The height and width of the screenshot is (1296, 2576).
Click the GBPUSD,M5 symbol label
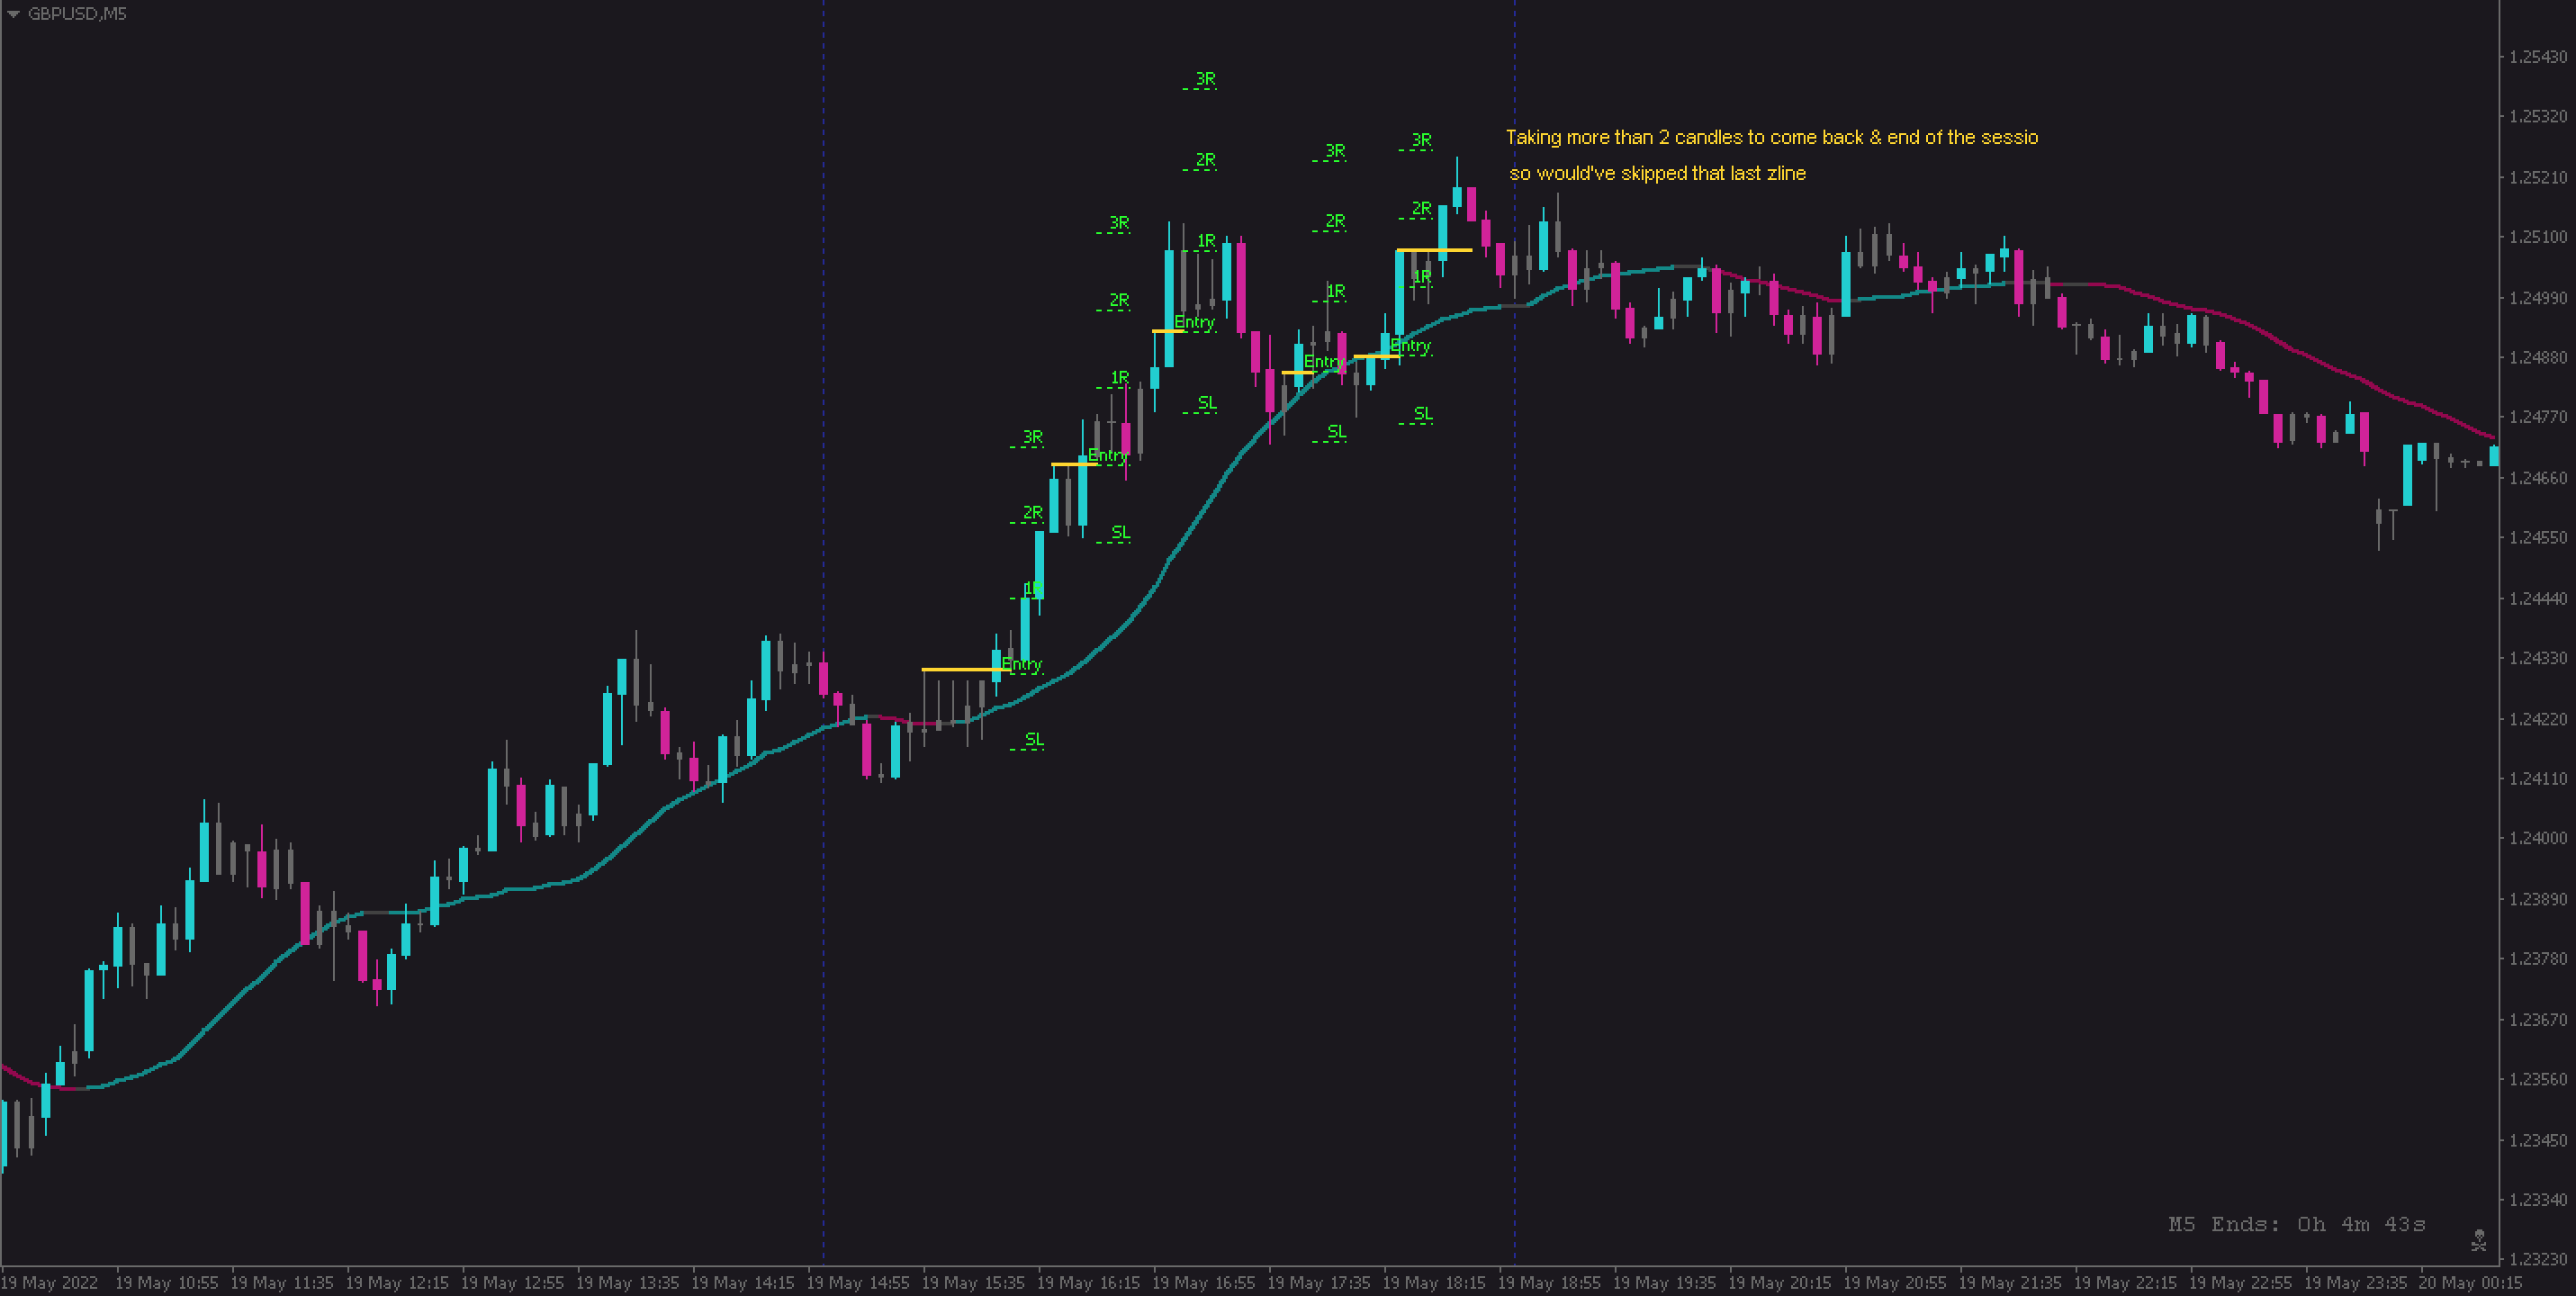[x=76, y=14]
